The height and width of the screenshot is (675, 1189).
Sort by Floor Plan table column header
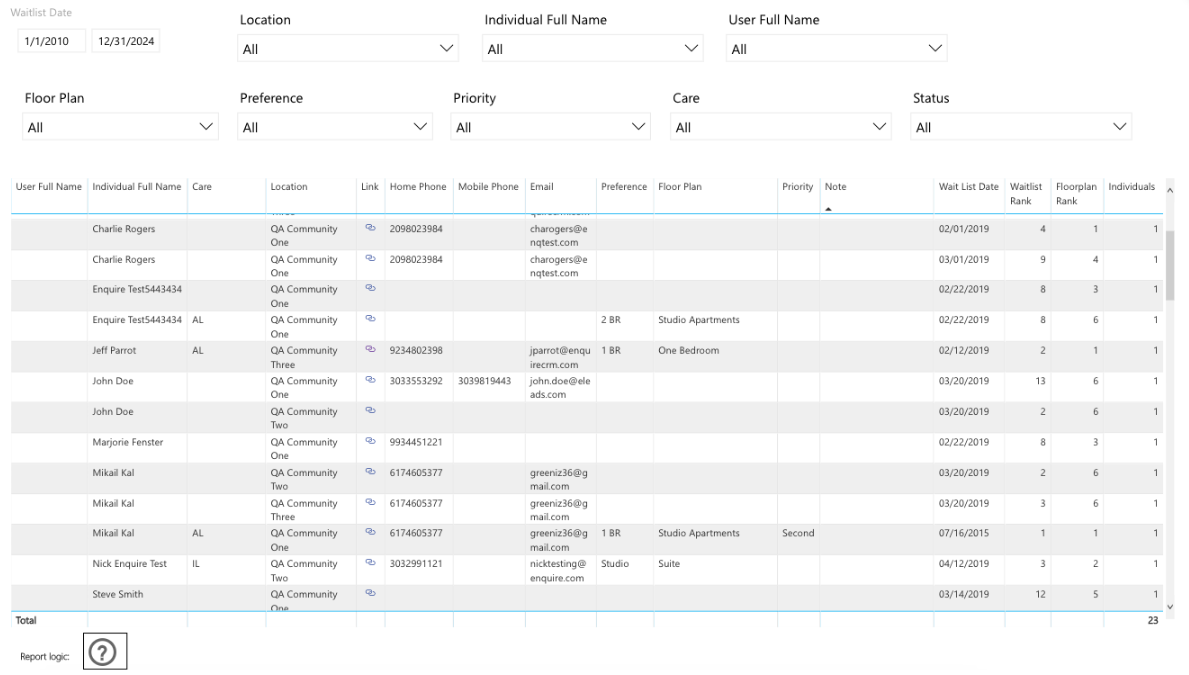tap(680, 187)
